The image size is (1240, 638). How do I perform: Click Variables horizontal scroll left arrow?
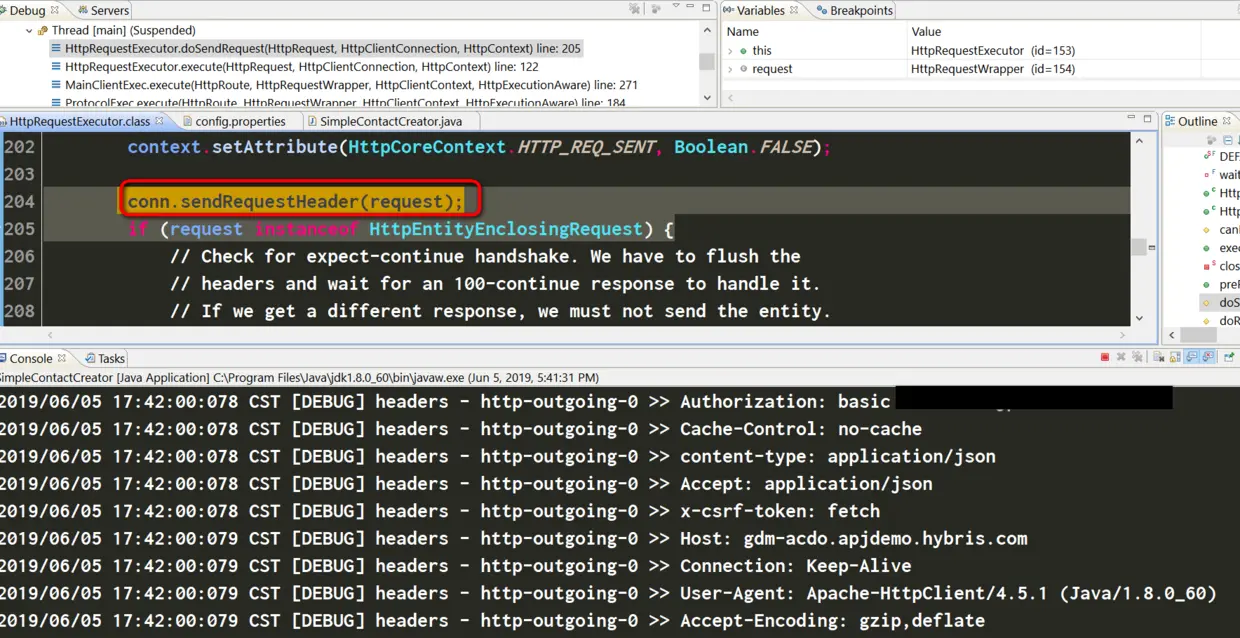731,98
